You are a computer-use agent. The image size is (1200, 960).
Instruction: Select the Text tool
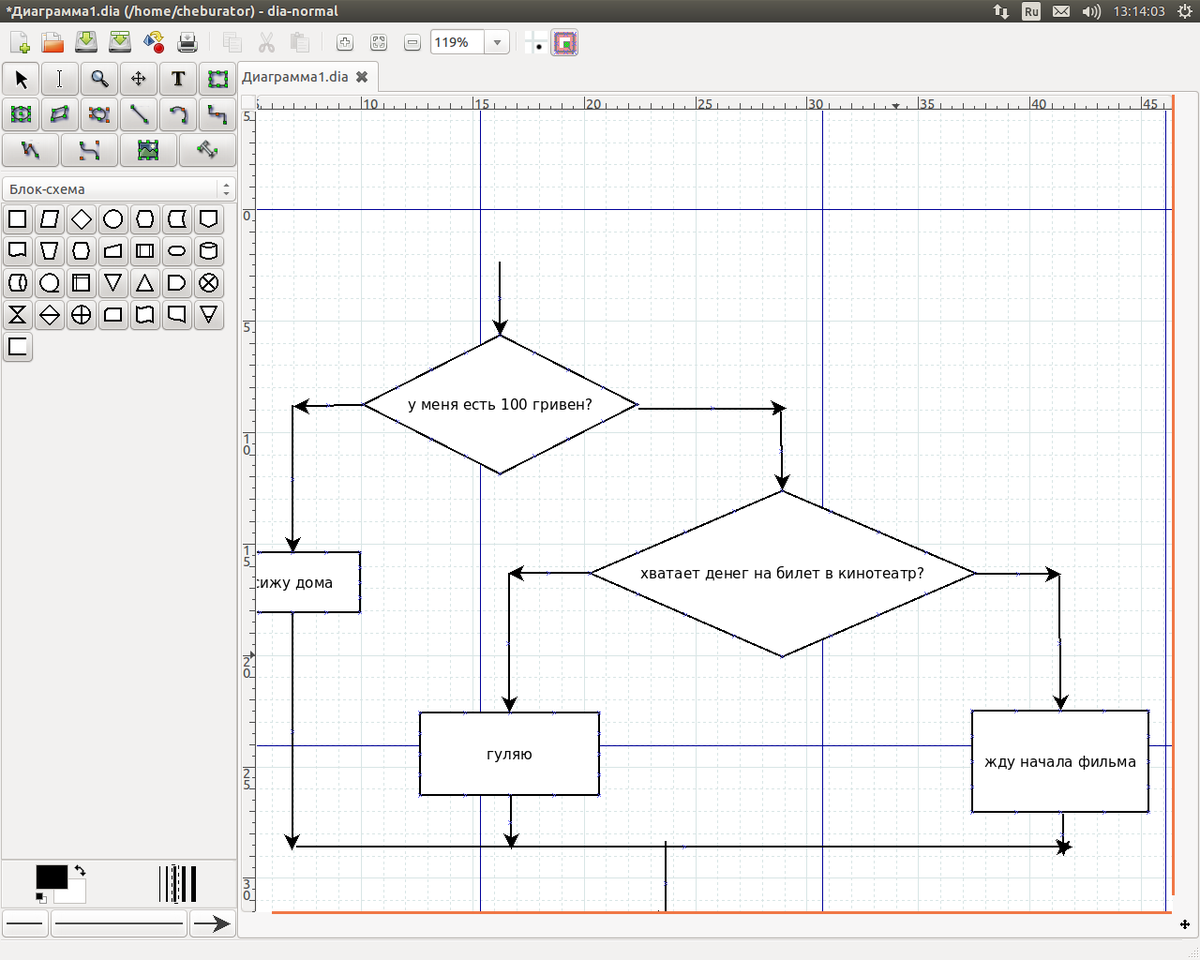[x=177, y=79]
